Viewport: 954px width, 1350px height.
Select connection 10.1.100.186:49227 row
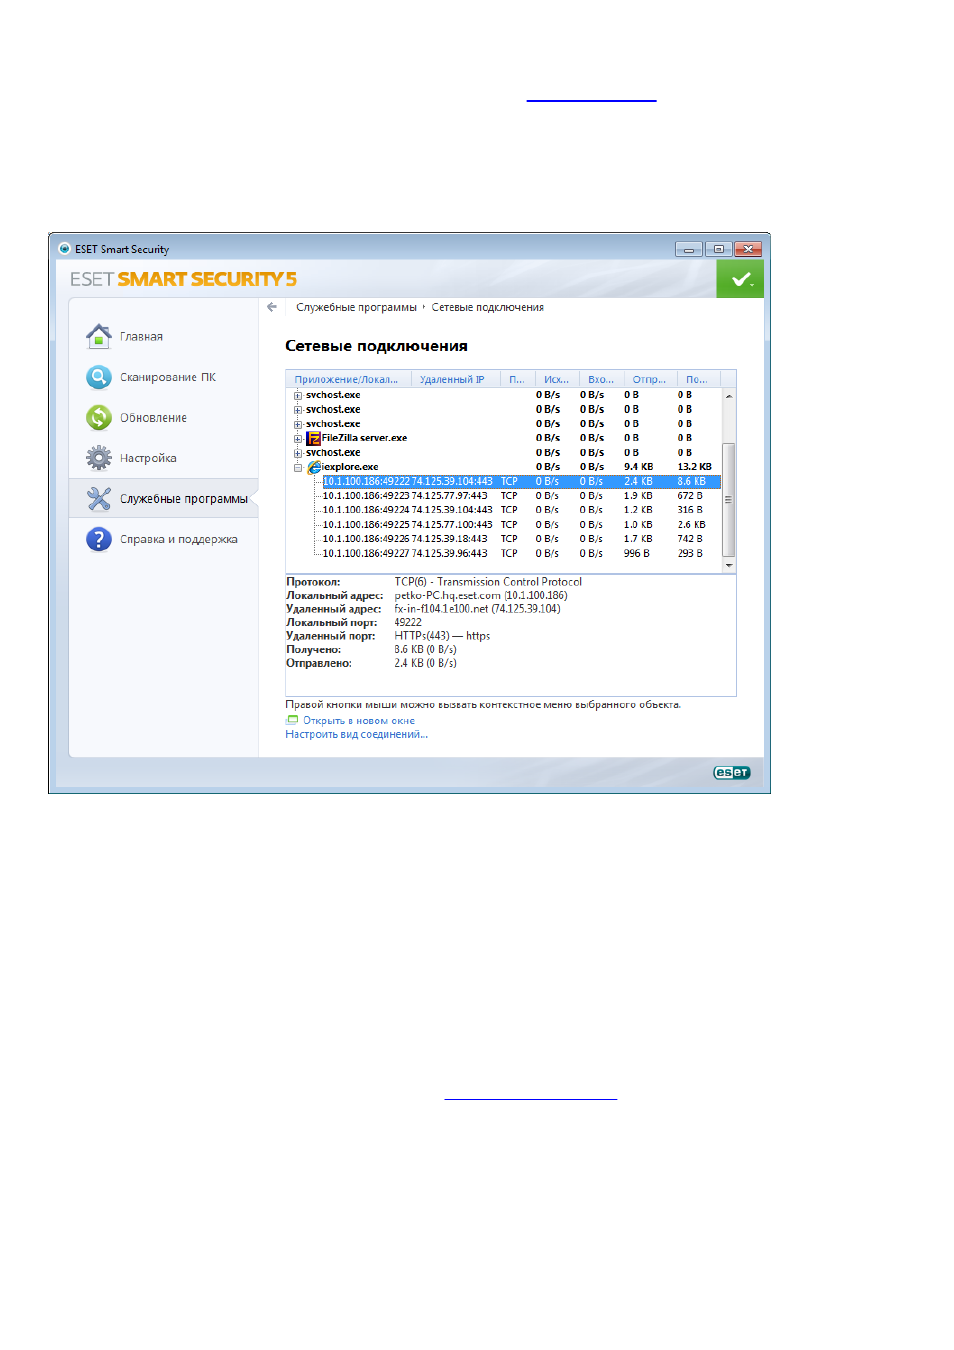click(521, 553)
